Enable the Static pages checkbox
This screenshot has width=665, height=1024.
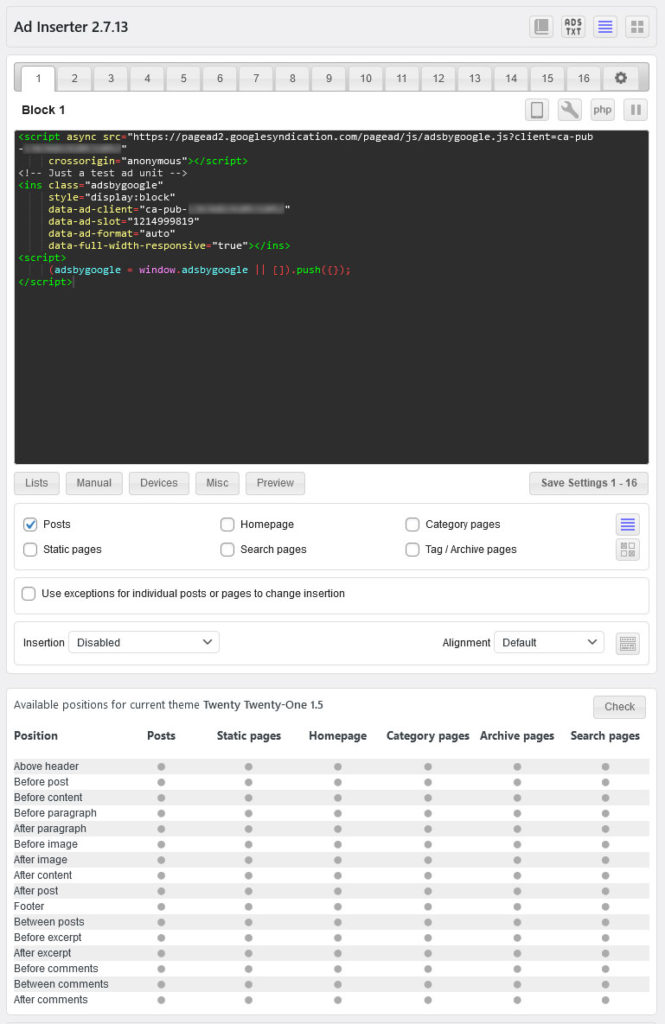coord(30,549)
